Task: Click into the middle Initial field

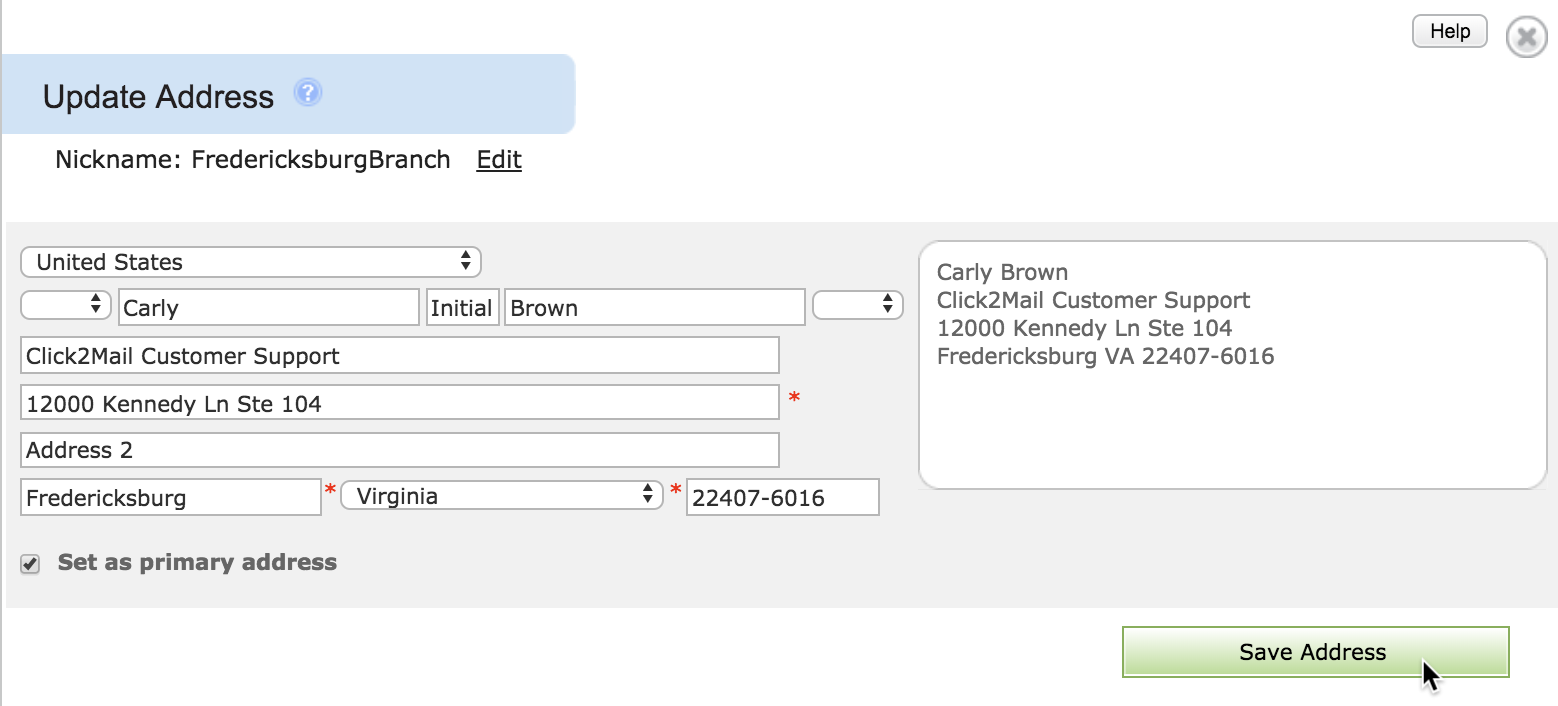Action: 461,308
